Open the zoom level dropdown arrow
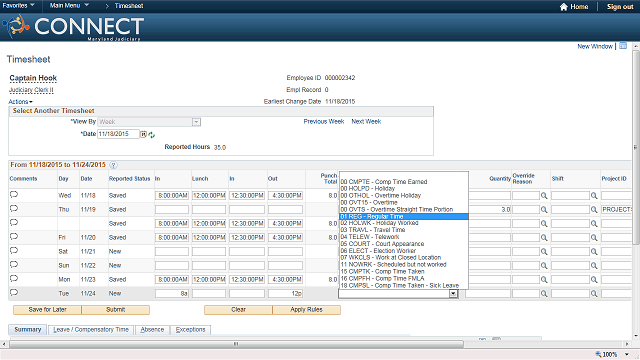Screen dimensions: 640x360 click(627, 354)
